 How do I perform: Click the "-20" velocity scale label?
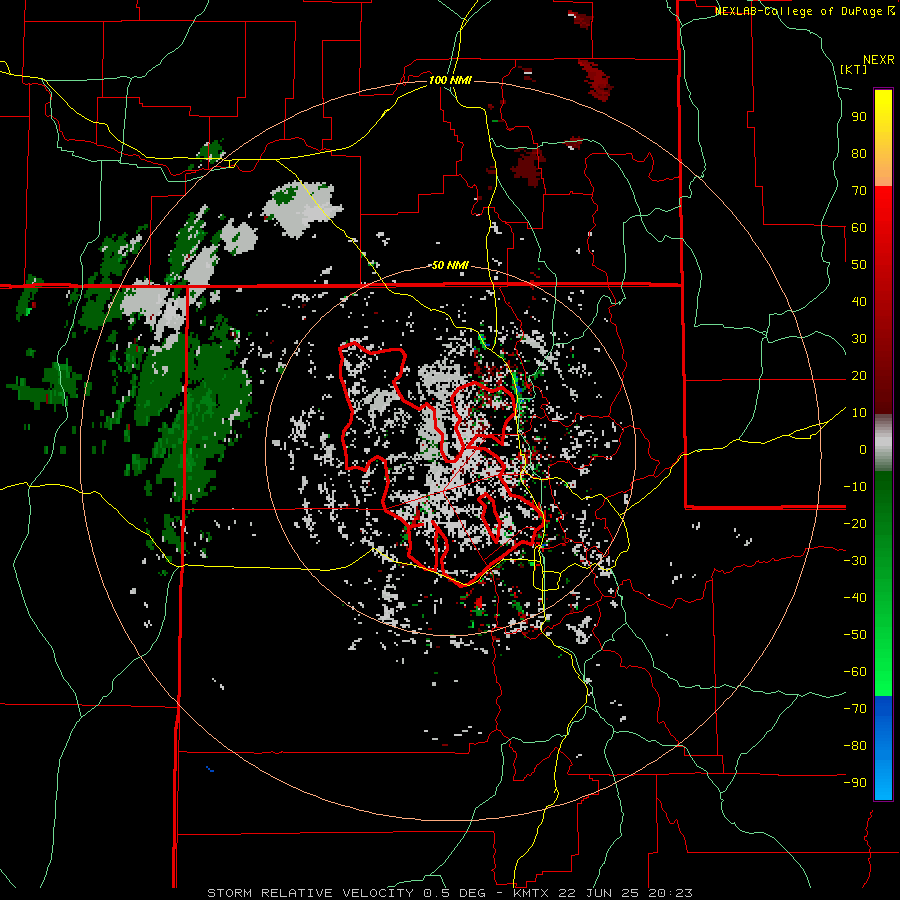tap(855, 523)
